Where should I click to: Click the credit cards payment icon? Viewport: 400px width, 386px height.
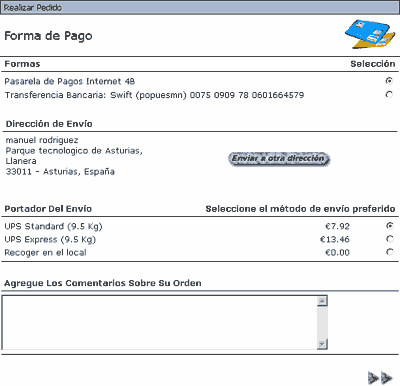[x=370, y=34]
